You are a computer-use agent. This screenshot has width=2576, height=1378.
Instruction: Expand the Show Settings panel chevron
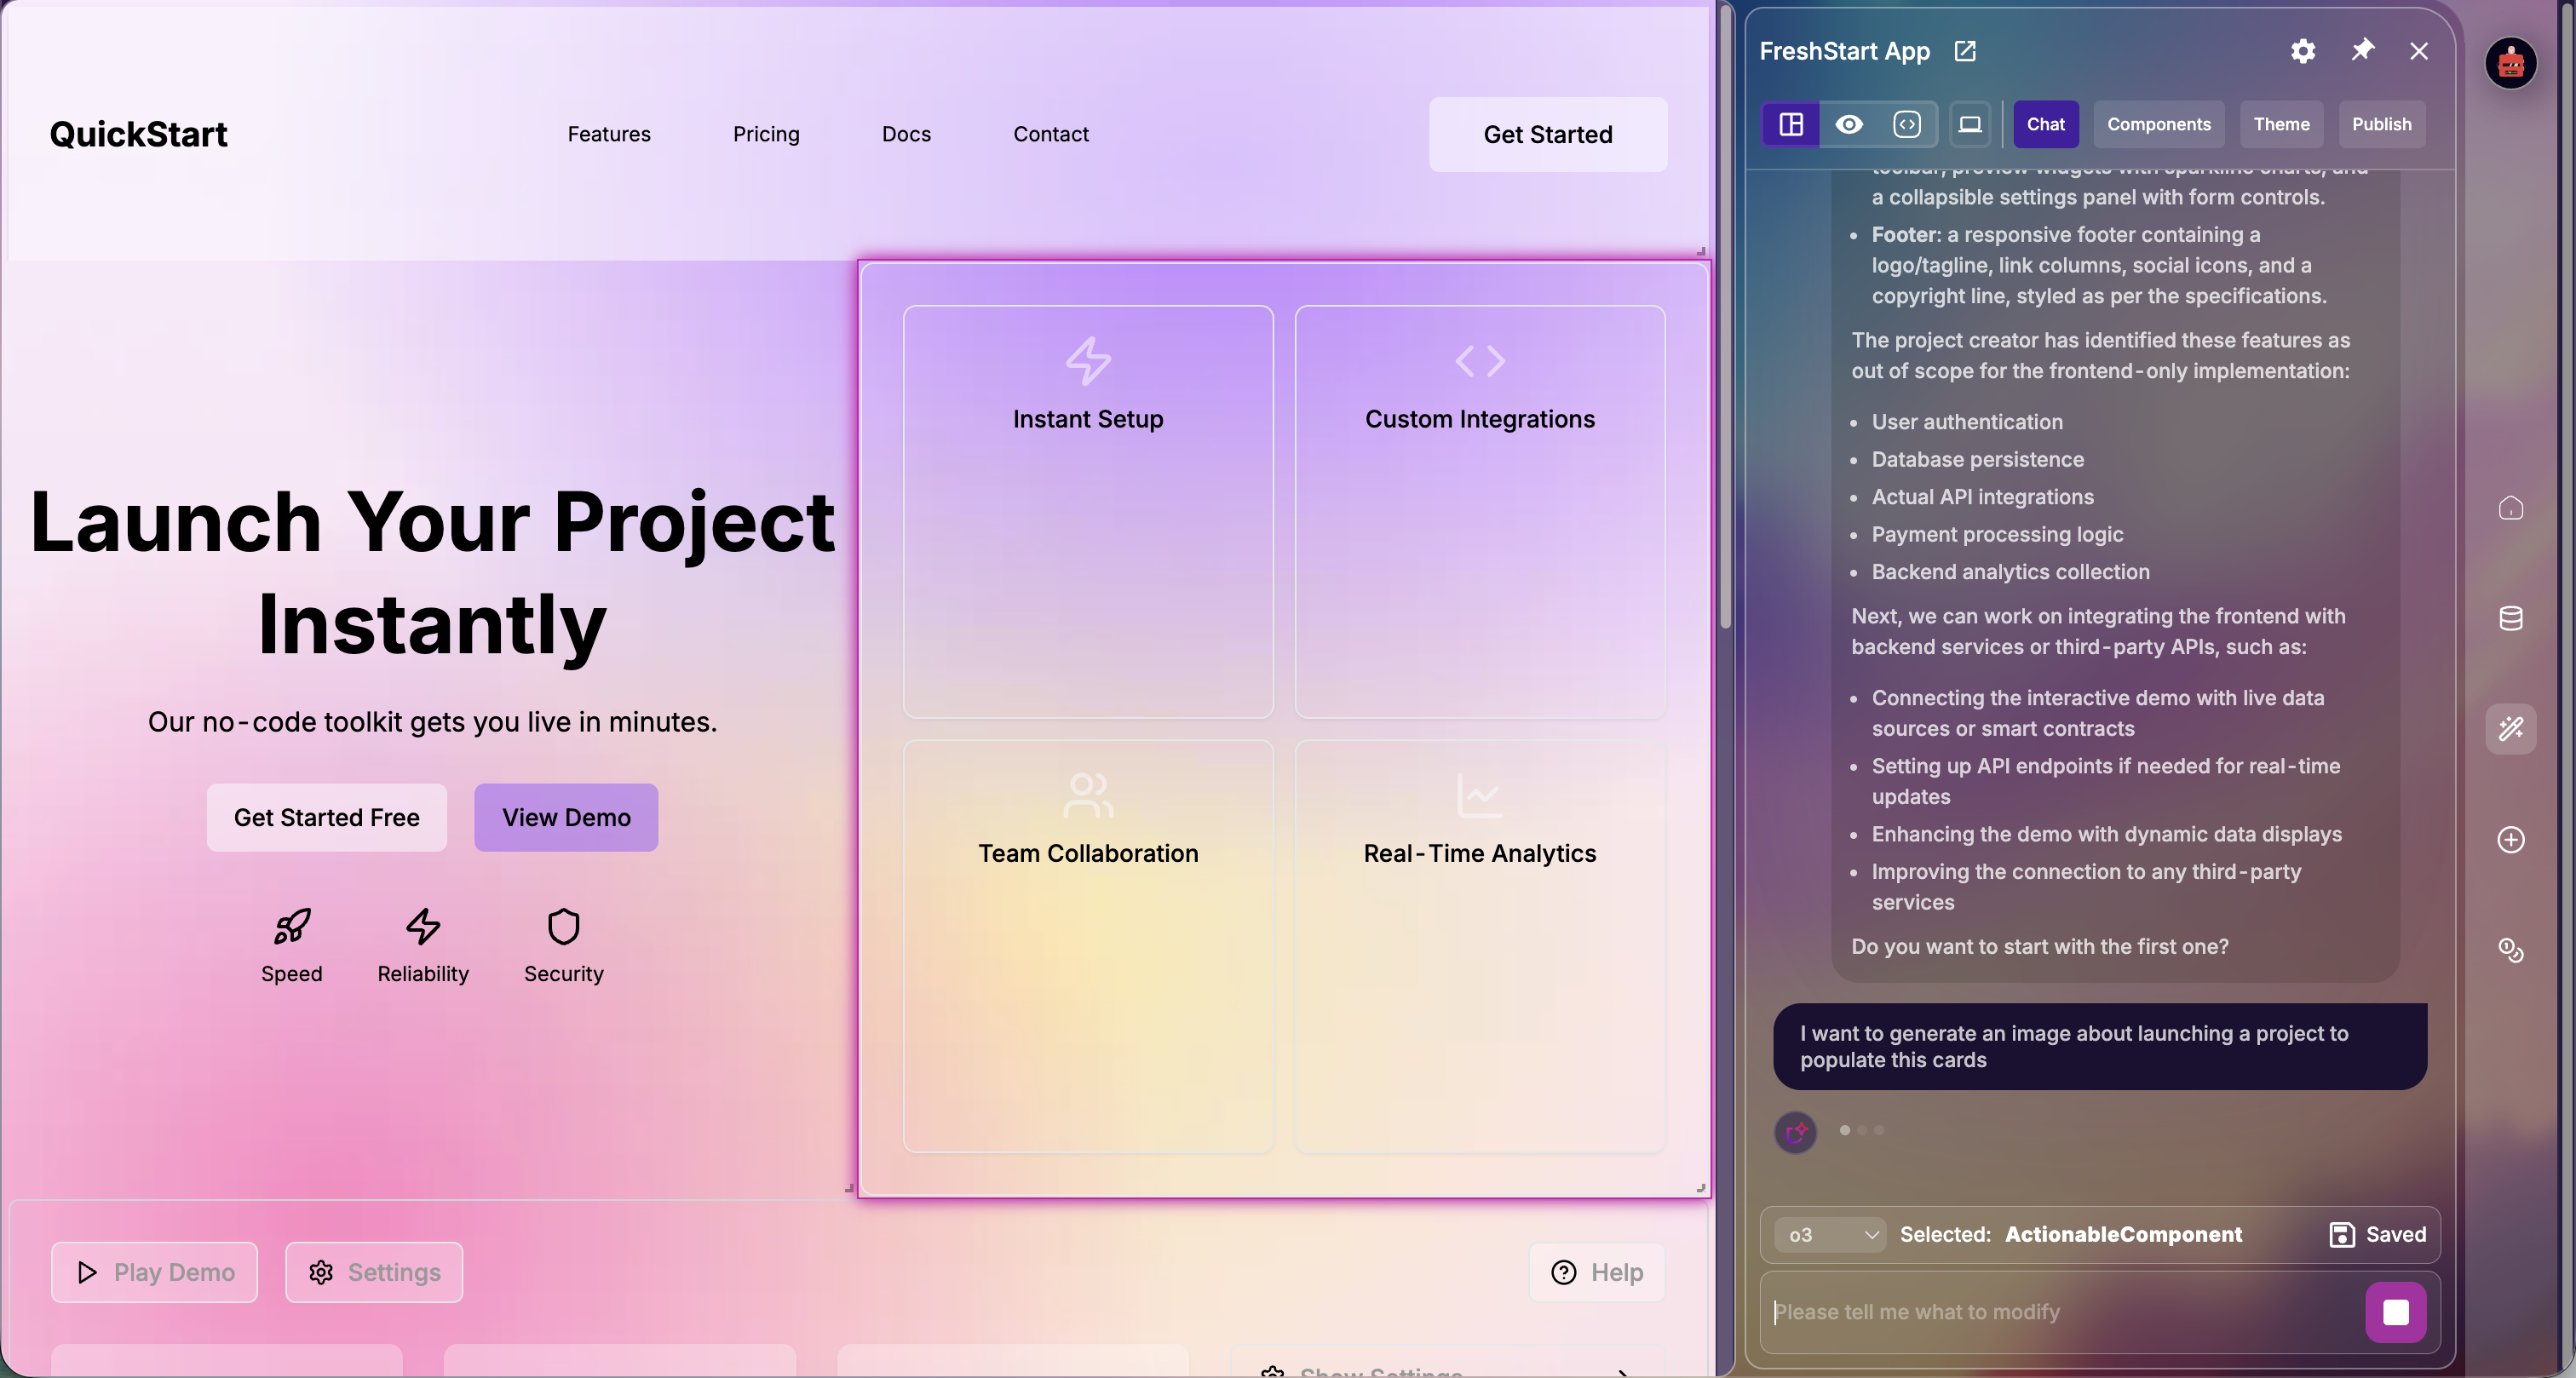point(1622,1371)
